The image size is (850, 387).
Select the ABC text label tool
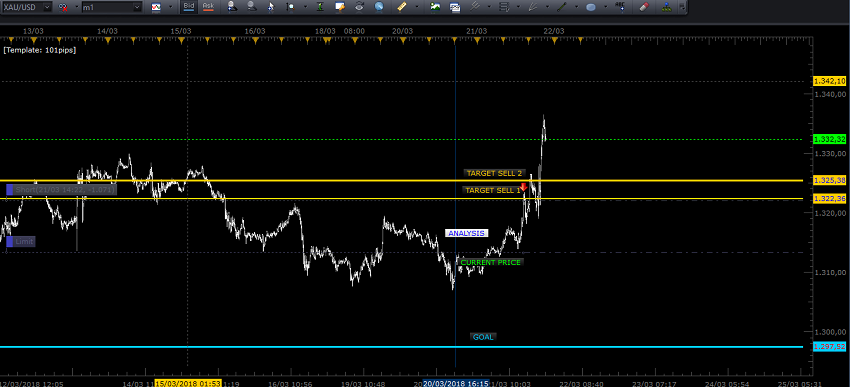620,7
